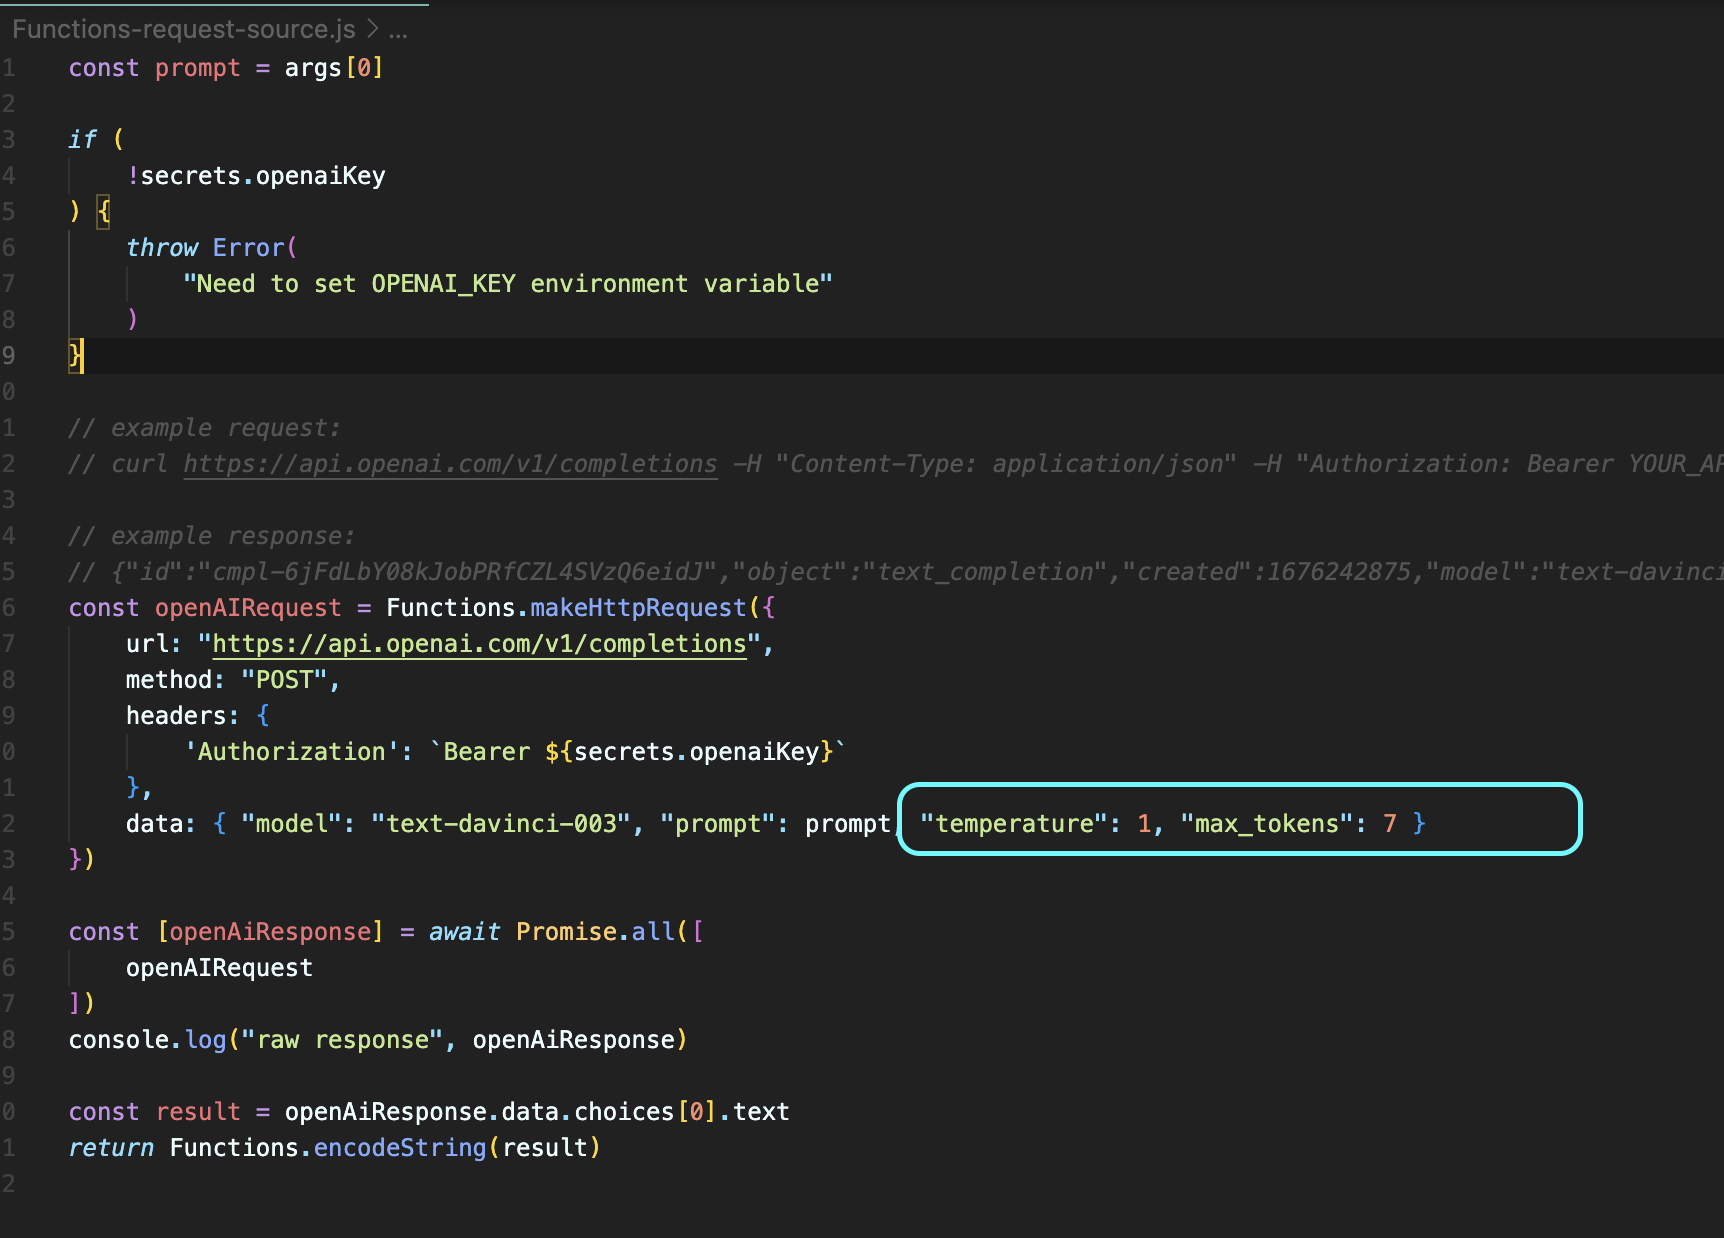Click the makeHttpRequest function call
This screenshot has width=1724, height=1238.
coord(635,607)
